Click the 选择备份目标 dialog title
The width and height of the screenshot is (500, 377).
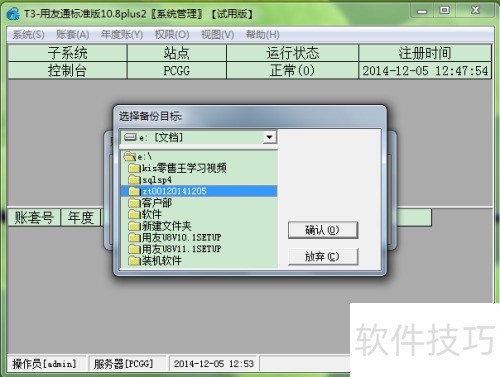click(150, 116)
